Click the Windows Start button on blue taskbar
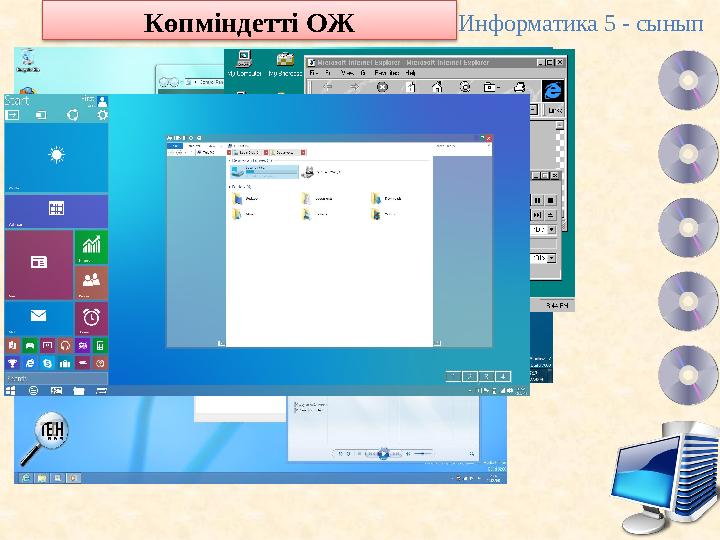The width and height of the screenshot is (720, 540). pos(11,391)
